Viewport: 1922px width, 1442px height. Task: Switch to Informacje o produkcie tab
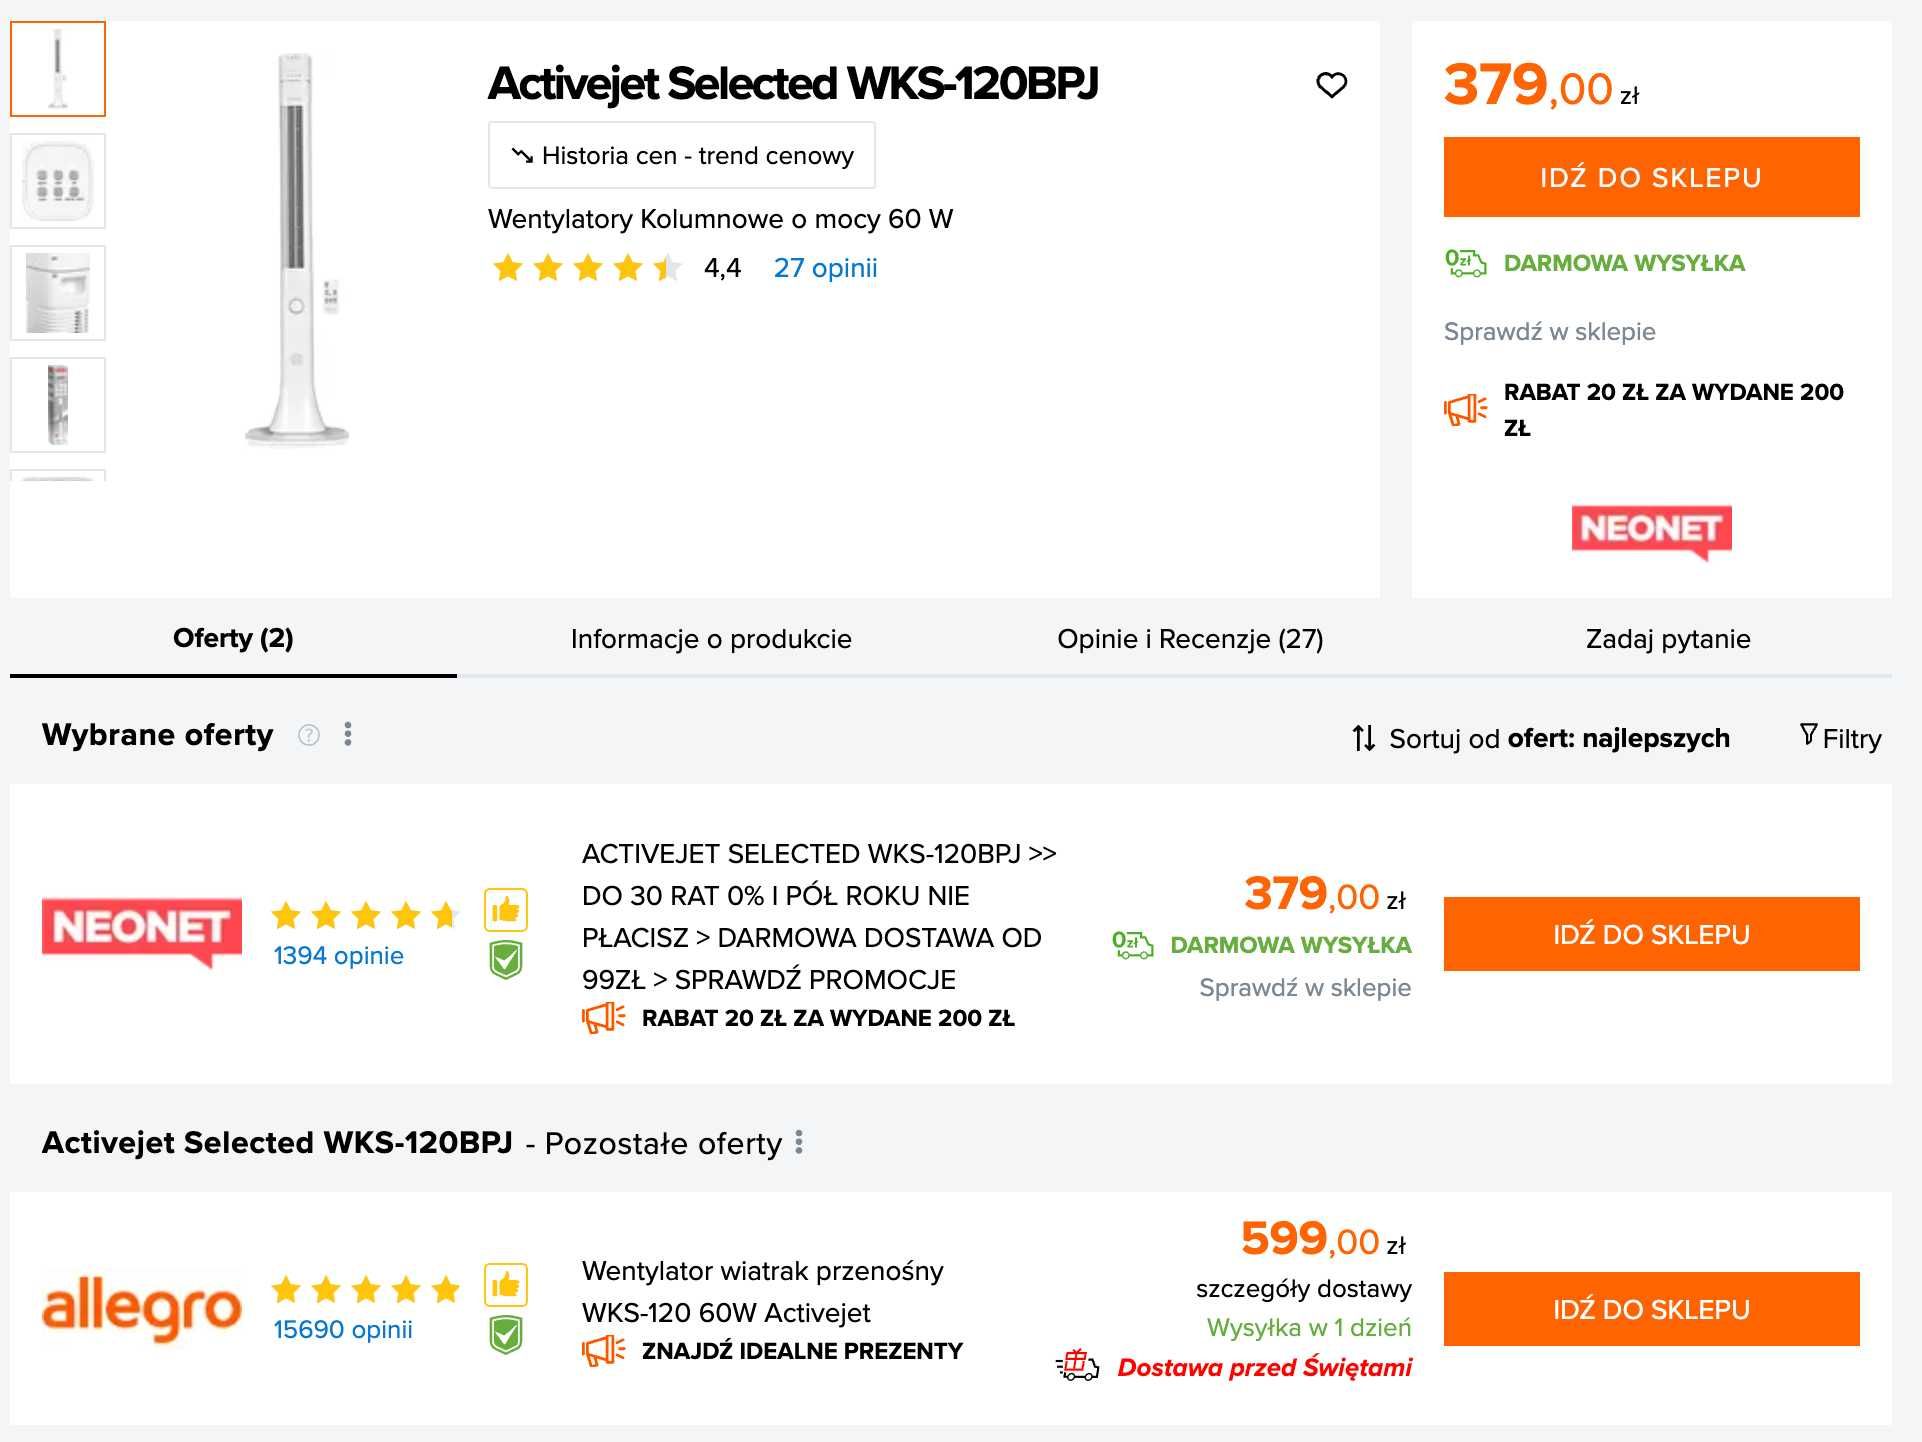coord(711,639)
